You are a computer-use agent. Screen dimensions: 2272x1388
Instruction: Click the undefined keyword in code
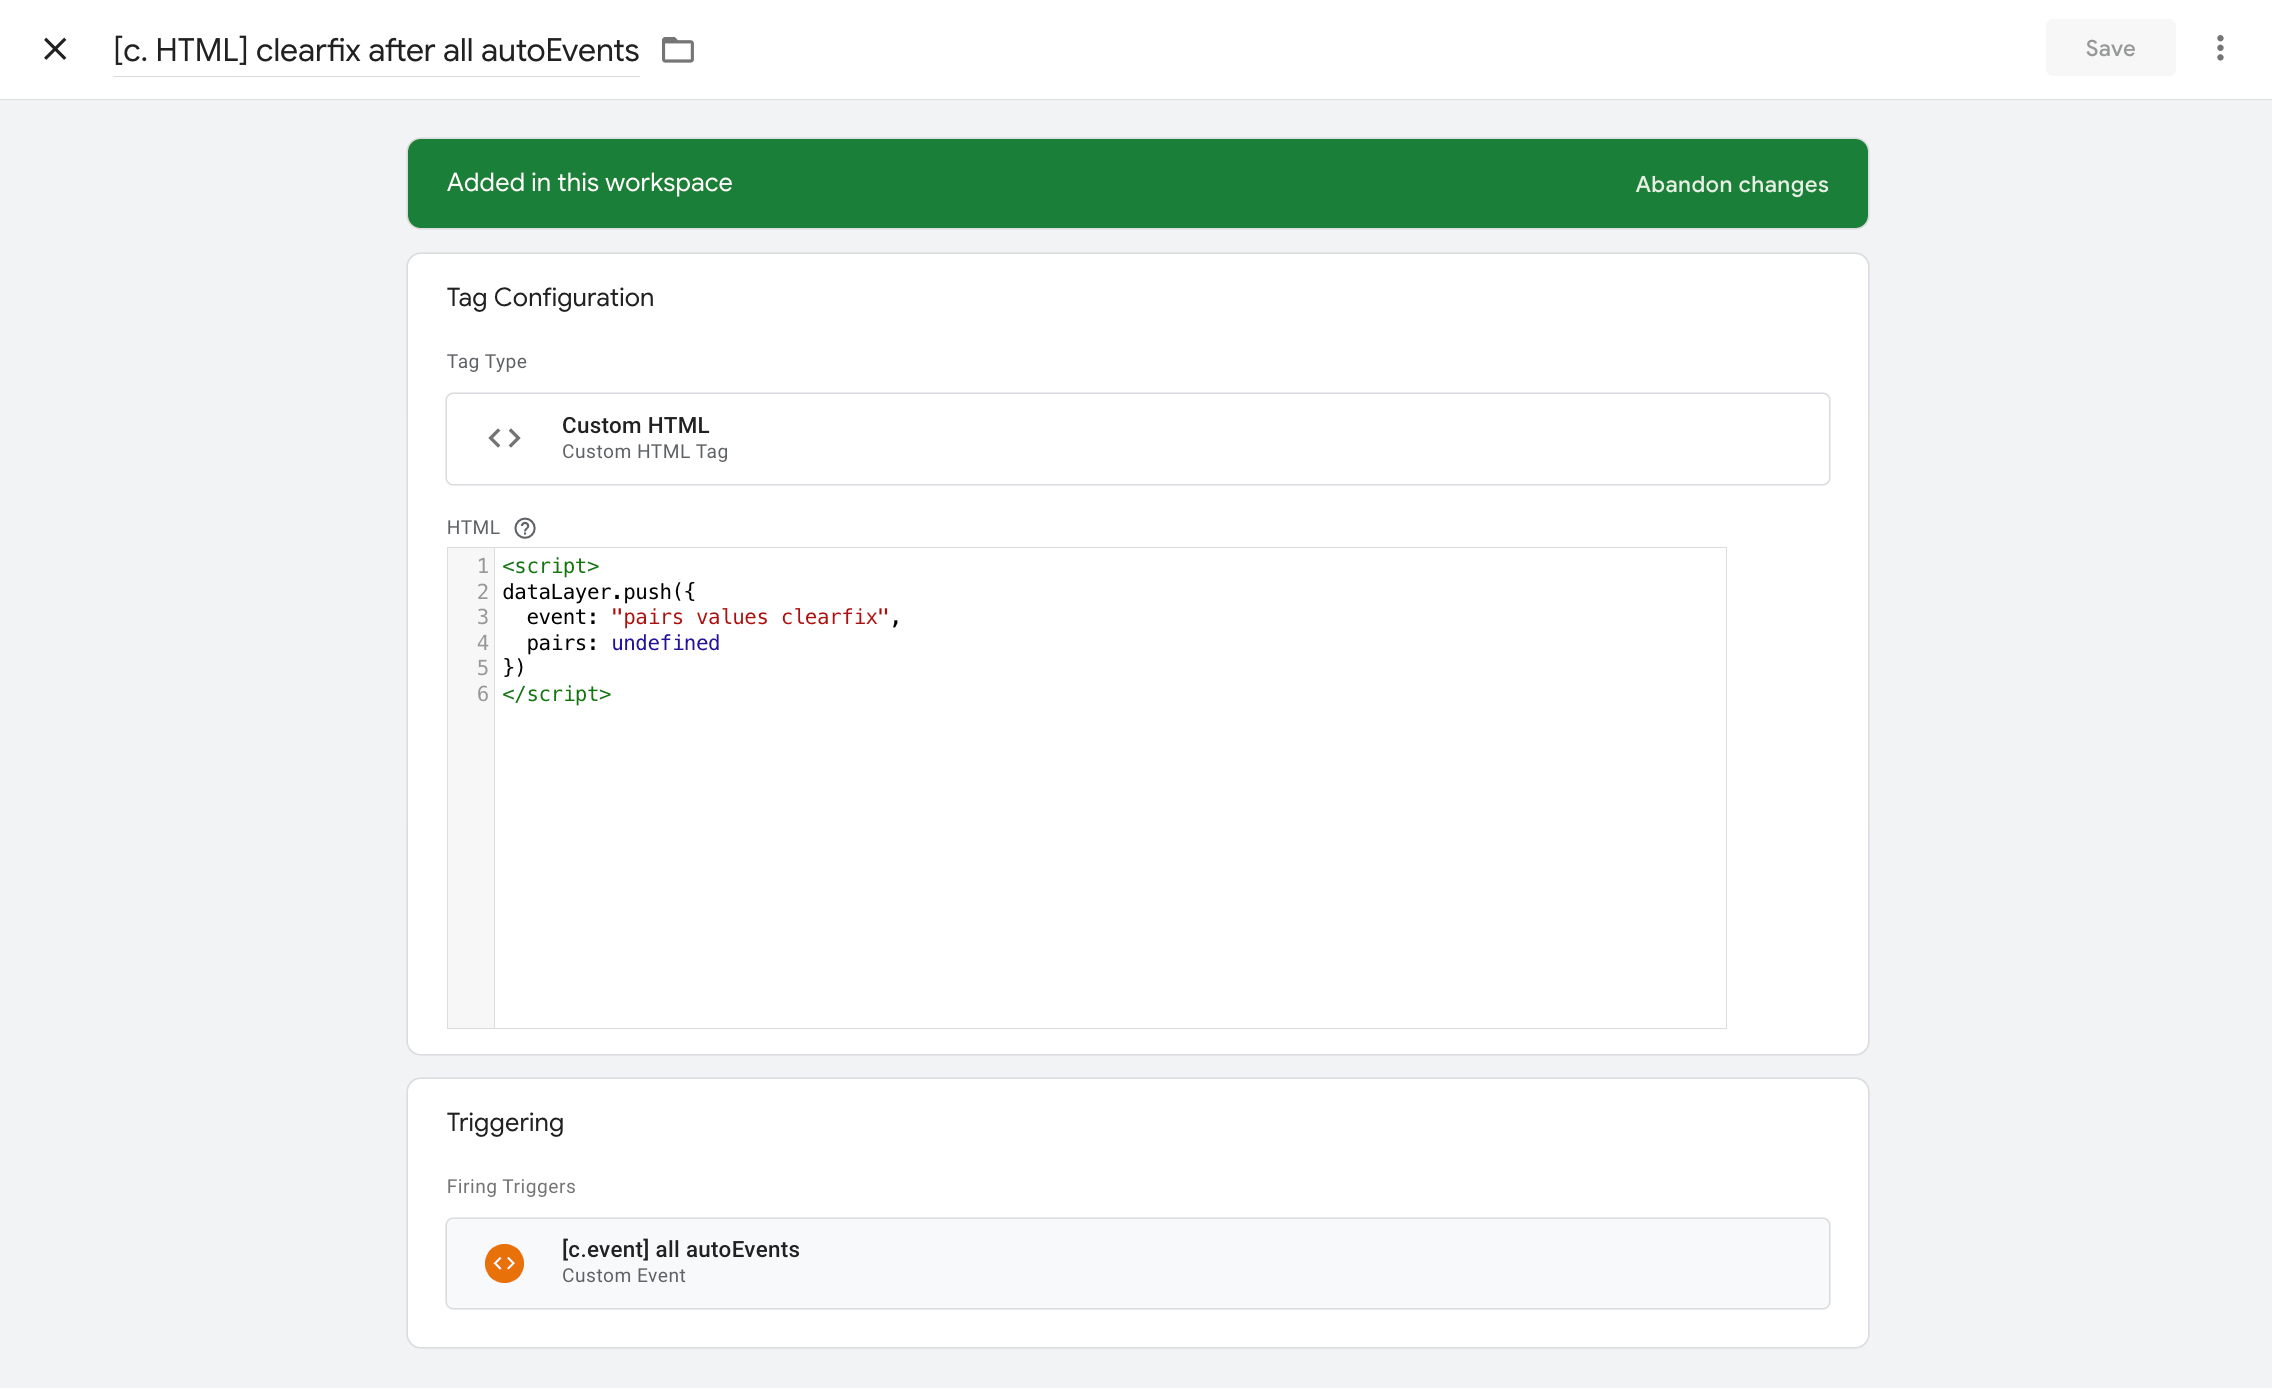tap(665, 643)
